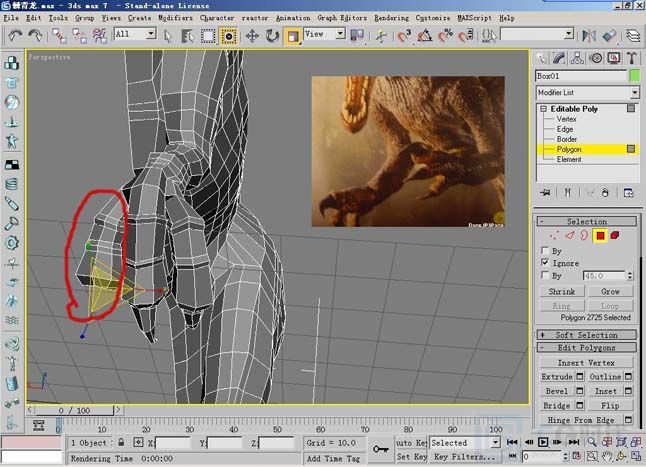Click the Angle Snap toggle icon
Viewport: 646px width, 467px height.
click(x=424, y=36)
